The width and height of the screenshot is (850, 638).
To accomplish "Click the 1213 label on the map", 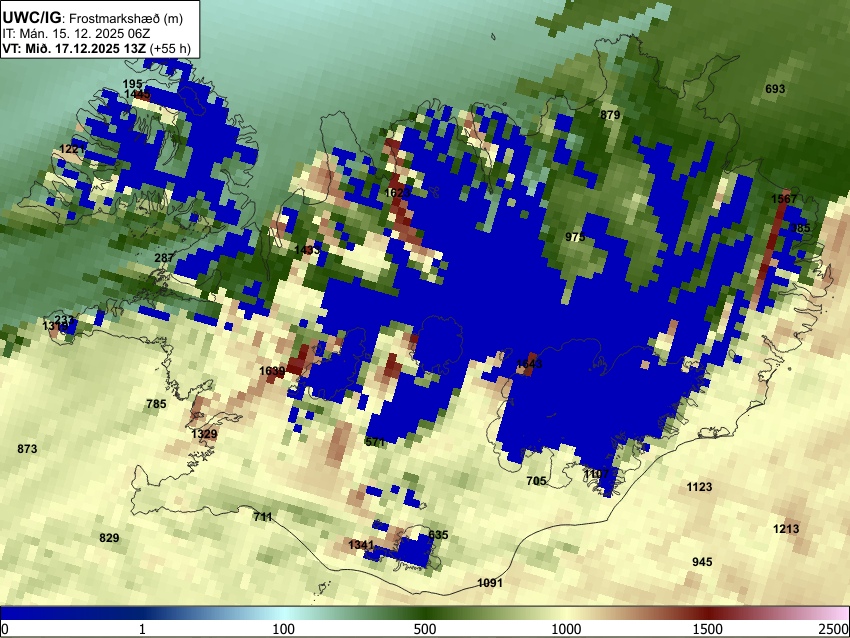I will 786,529.
